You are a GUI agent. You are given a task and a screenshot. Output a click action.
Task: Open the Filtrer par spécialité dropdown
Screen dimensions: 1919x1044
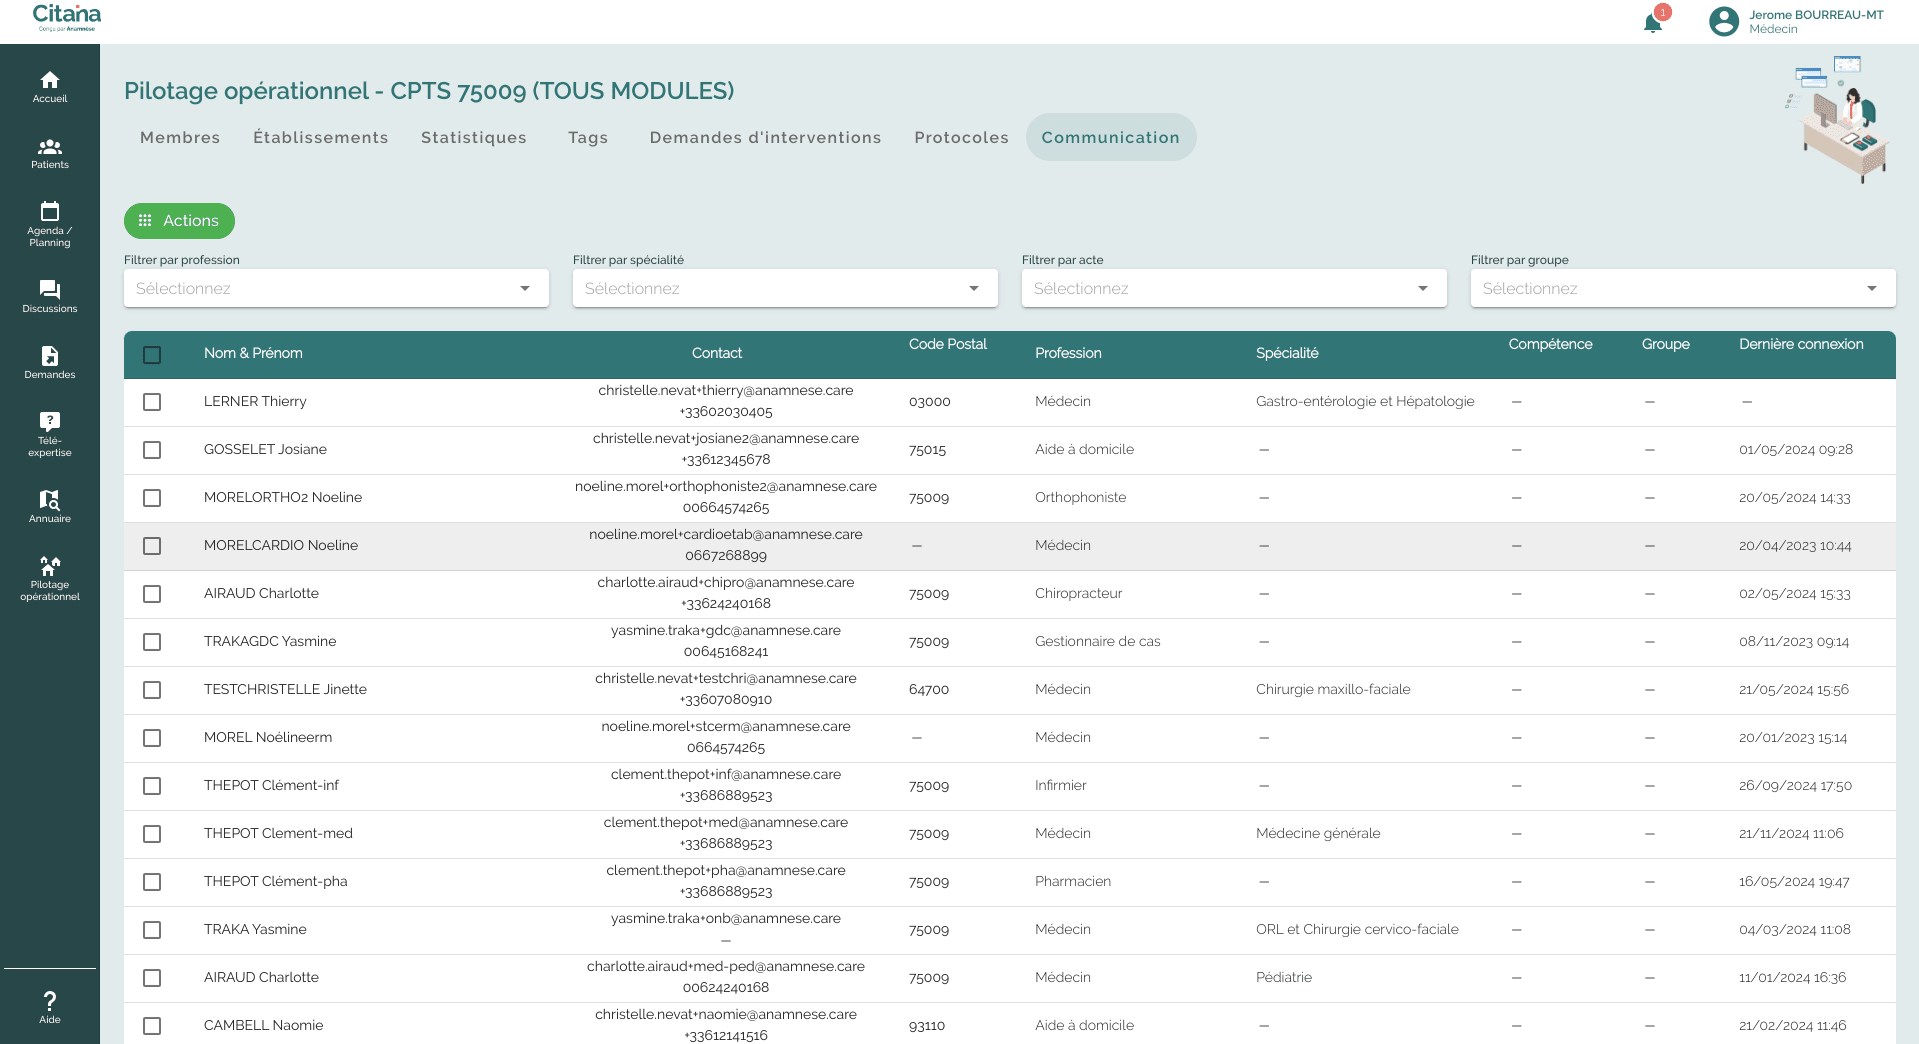tap(785, 289)
